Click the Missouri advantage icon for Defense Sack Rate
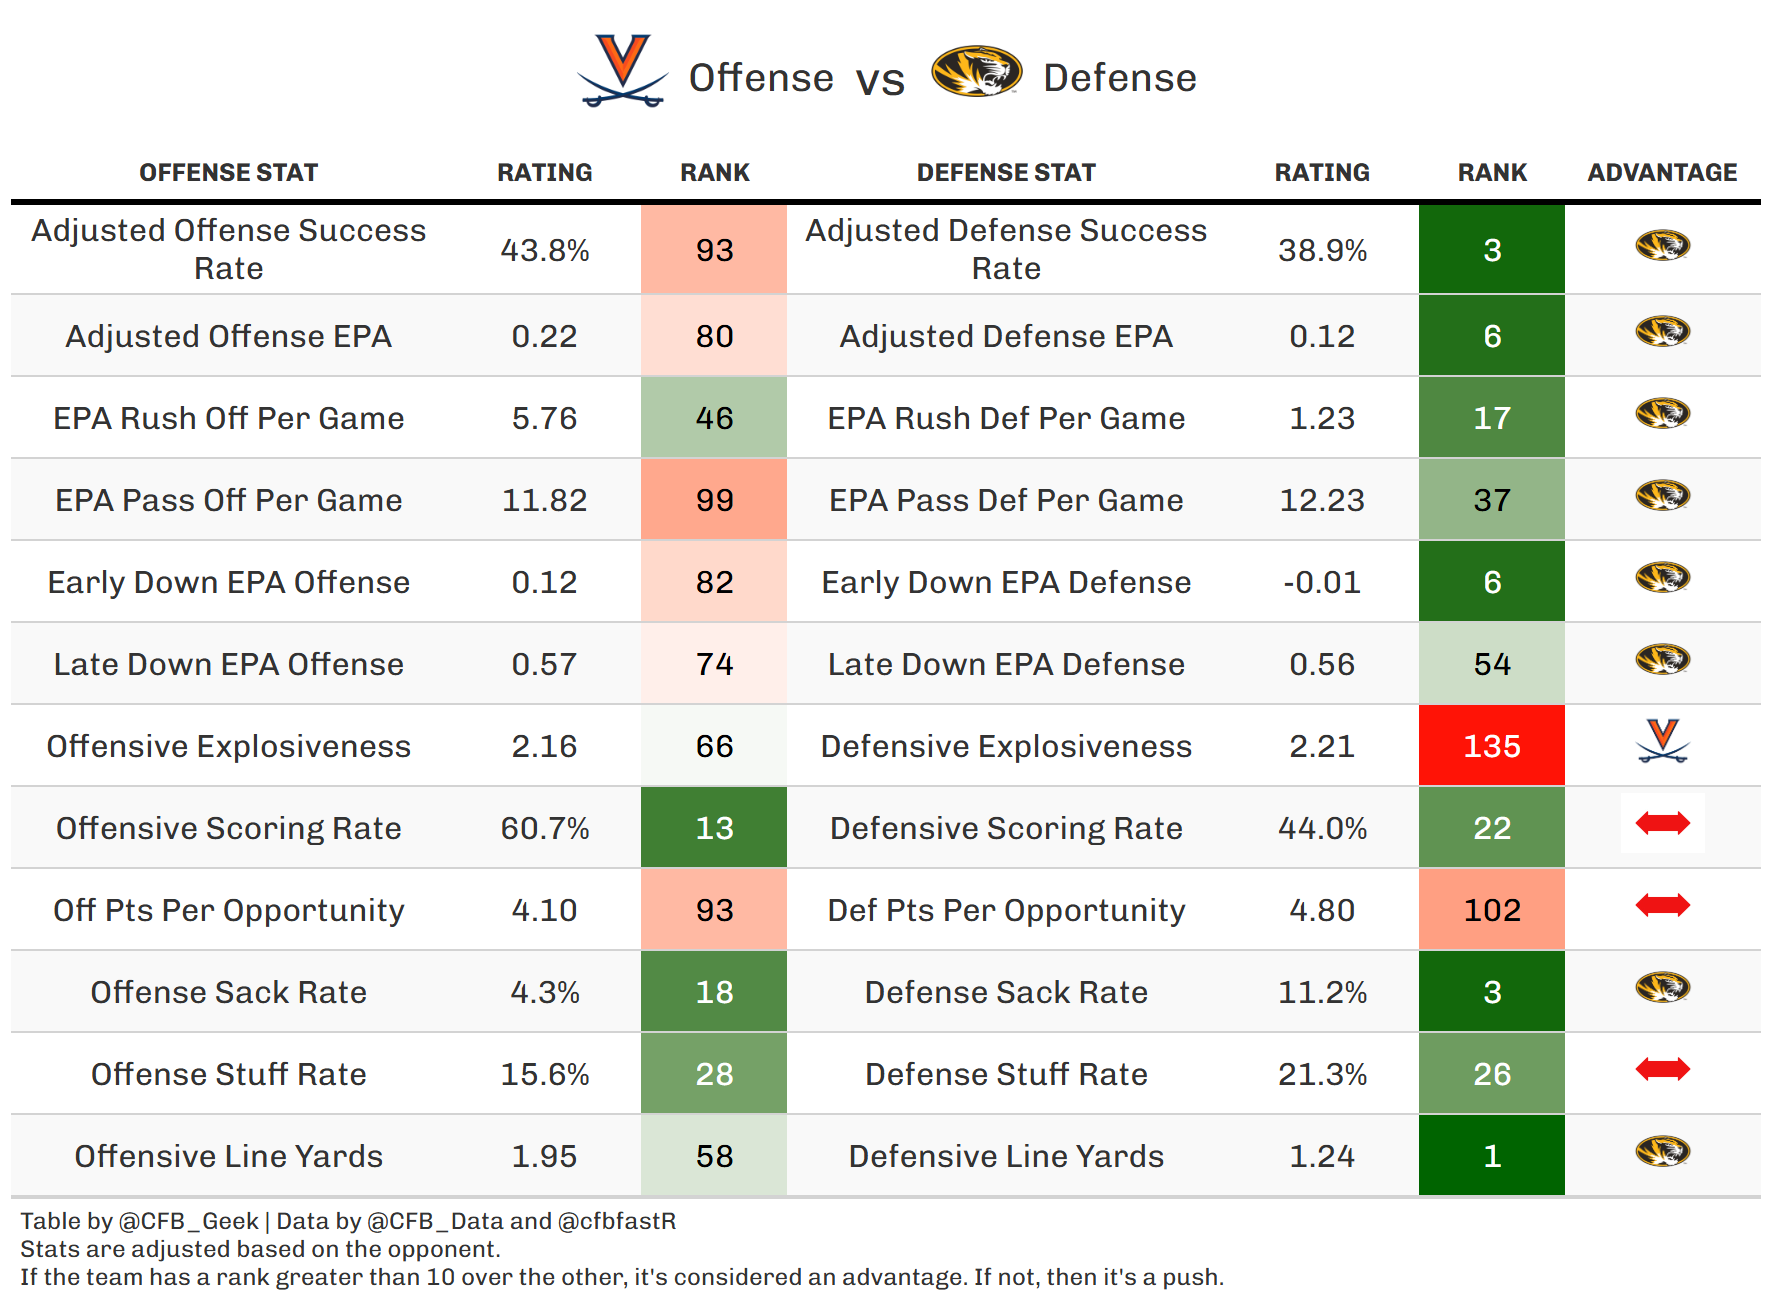Image resolution: width=1770 pixels, height=1312 pixels. coord(1662,987)
